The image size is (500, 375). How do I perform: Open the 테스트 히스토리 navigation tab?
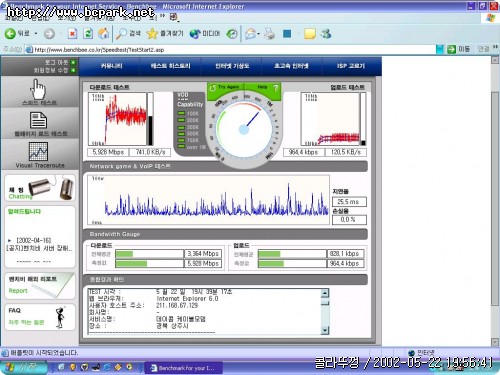(170, 66)
